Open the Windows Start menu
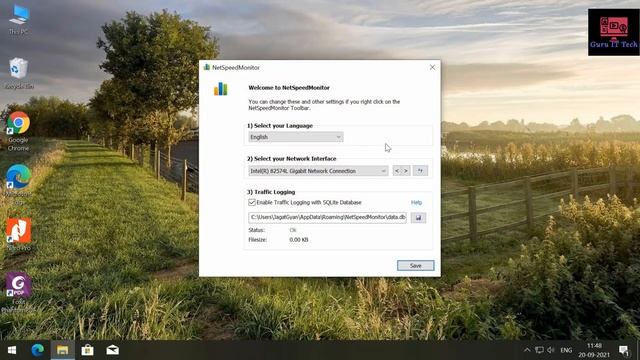This screenshot has height=360, width=640. click(12, 350)
